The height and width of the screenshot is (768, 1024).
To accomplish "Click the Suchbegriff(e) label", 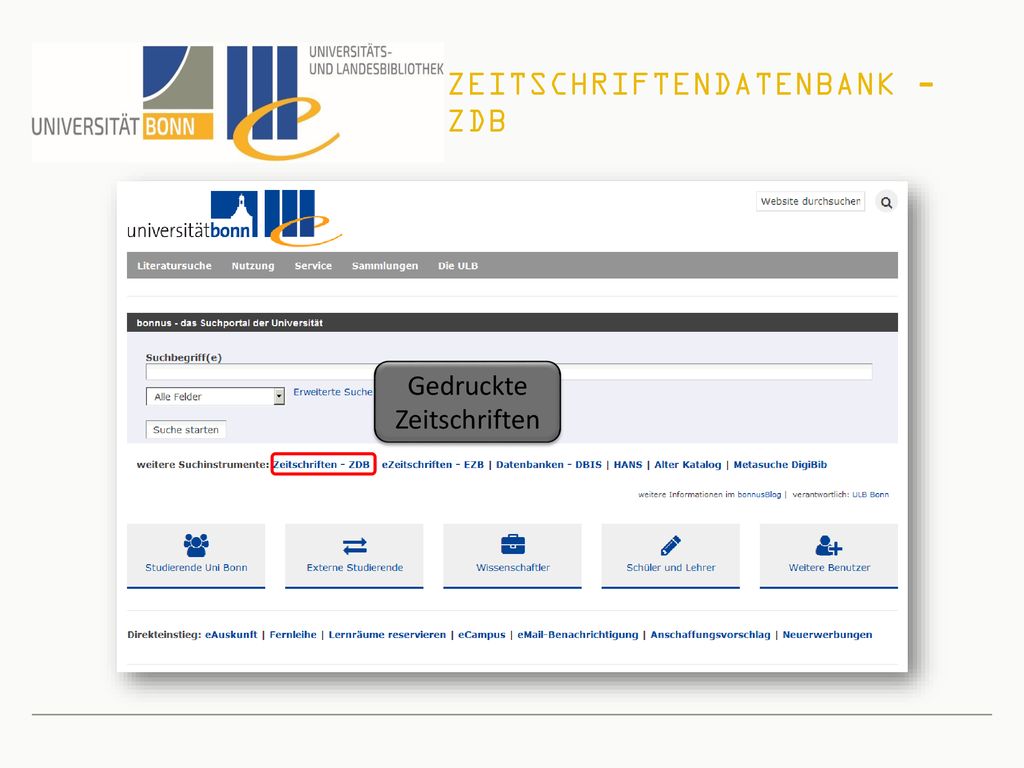I will pos(184,358).
